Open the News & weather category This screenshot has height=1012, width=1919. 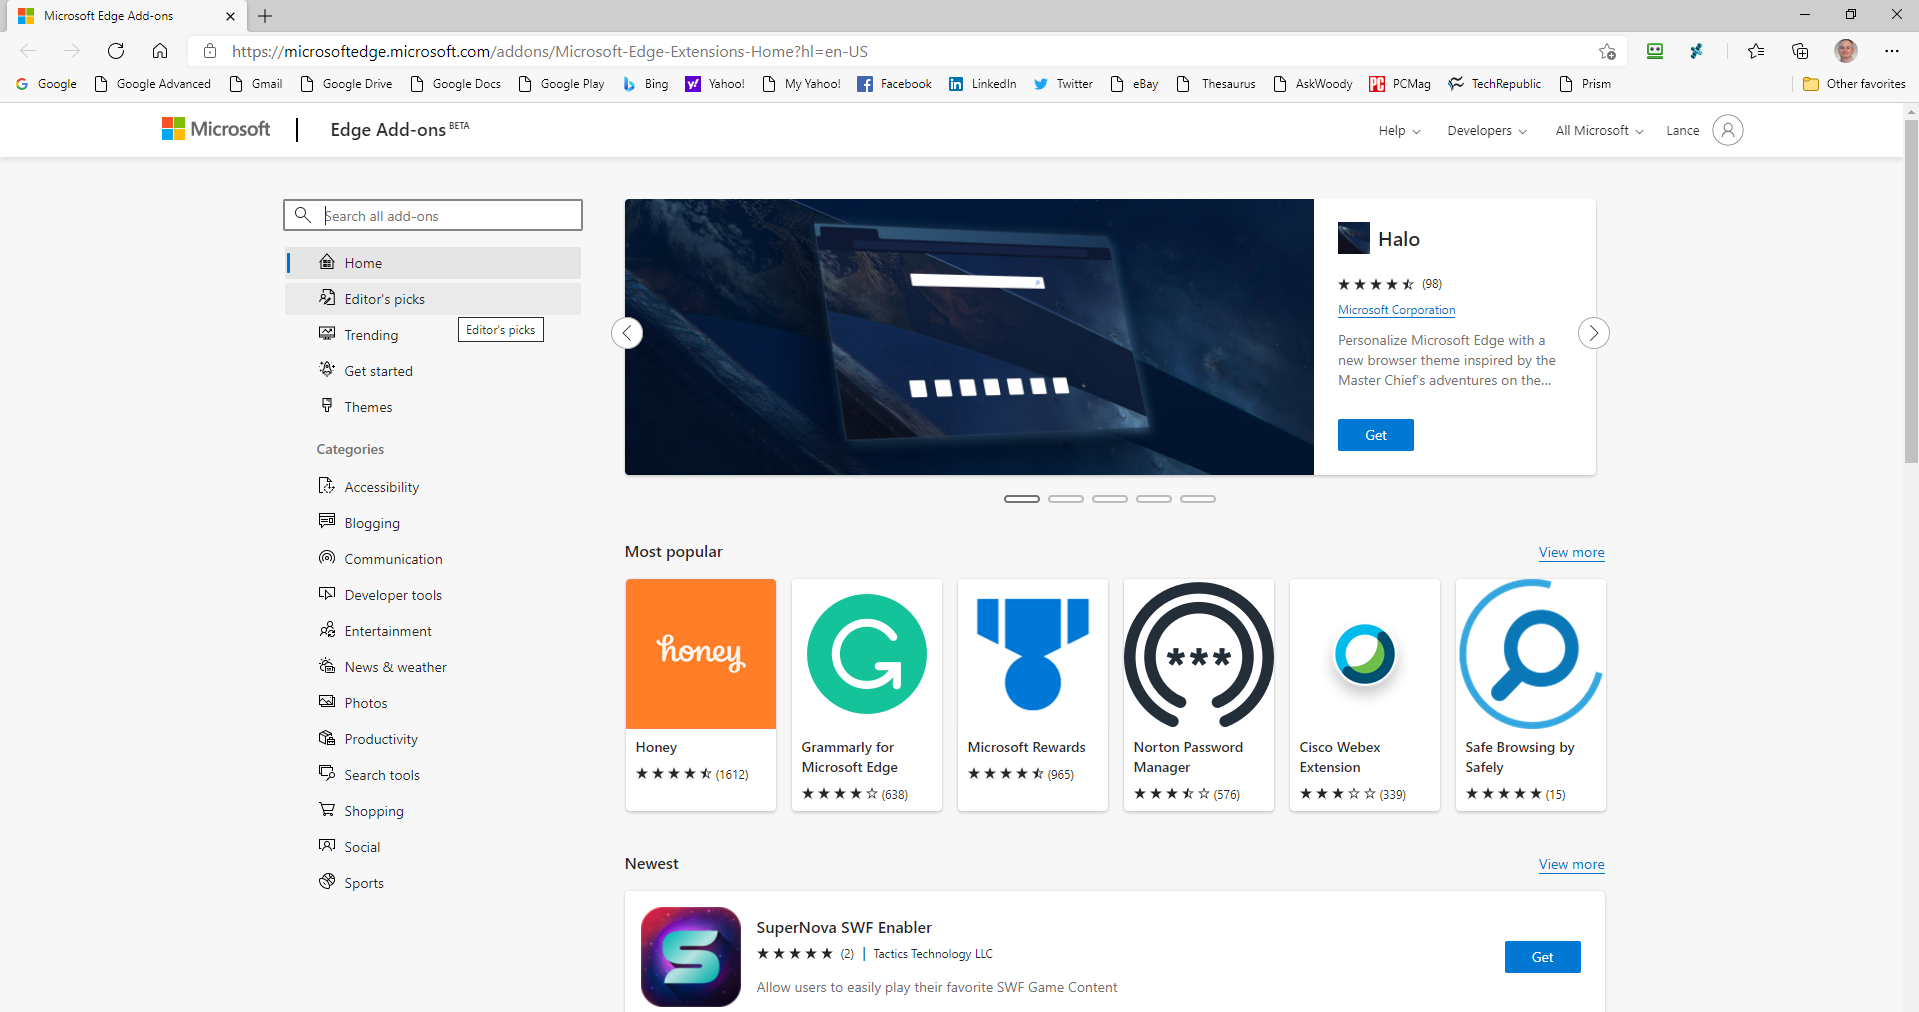(x=433, y=667)
